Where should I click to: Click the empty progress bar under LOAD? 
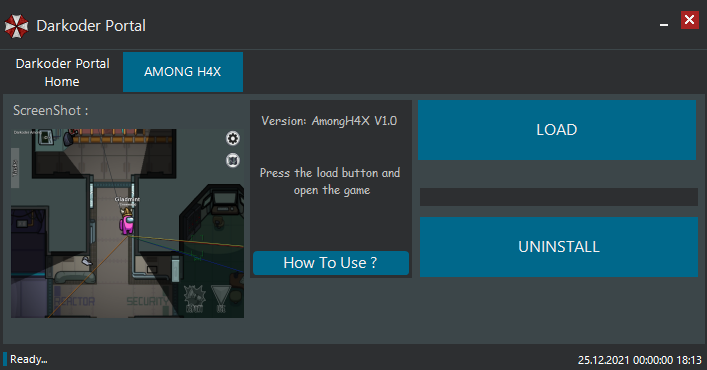[559, 197]
